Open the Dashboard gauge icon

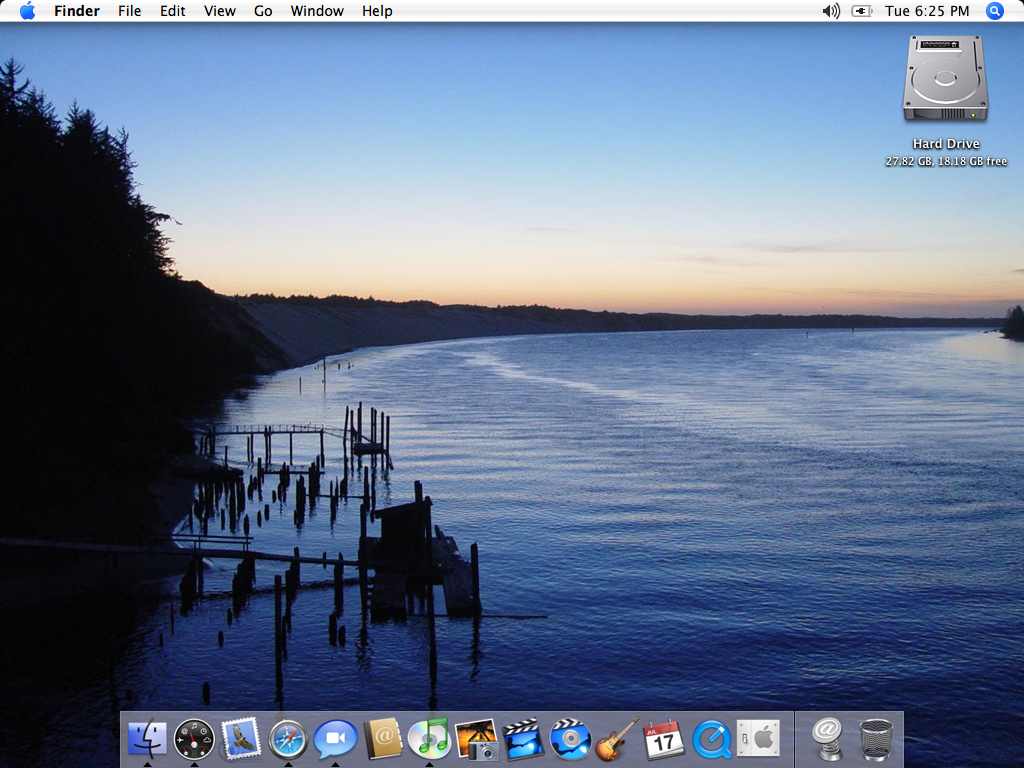coord(194,740)
